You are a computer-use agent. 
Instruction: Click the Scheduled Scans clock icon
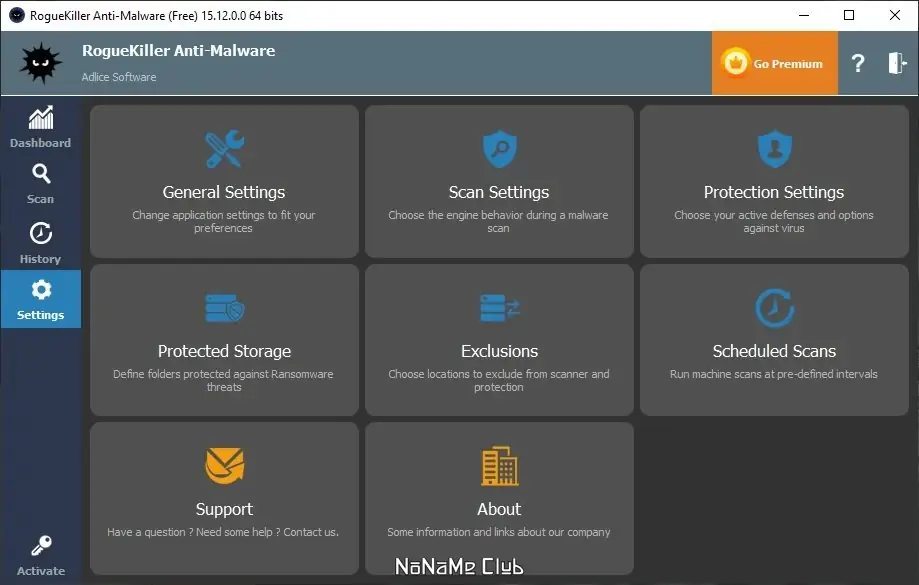click(774, 307)
